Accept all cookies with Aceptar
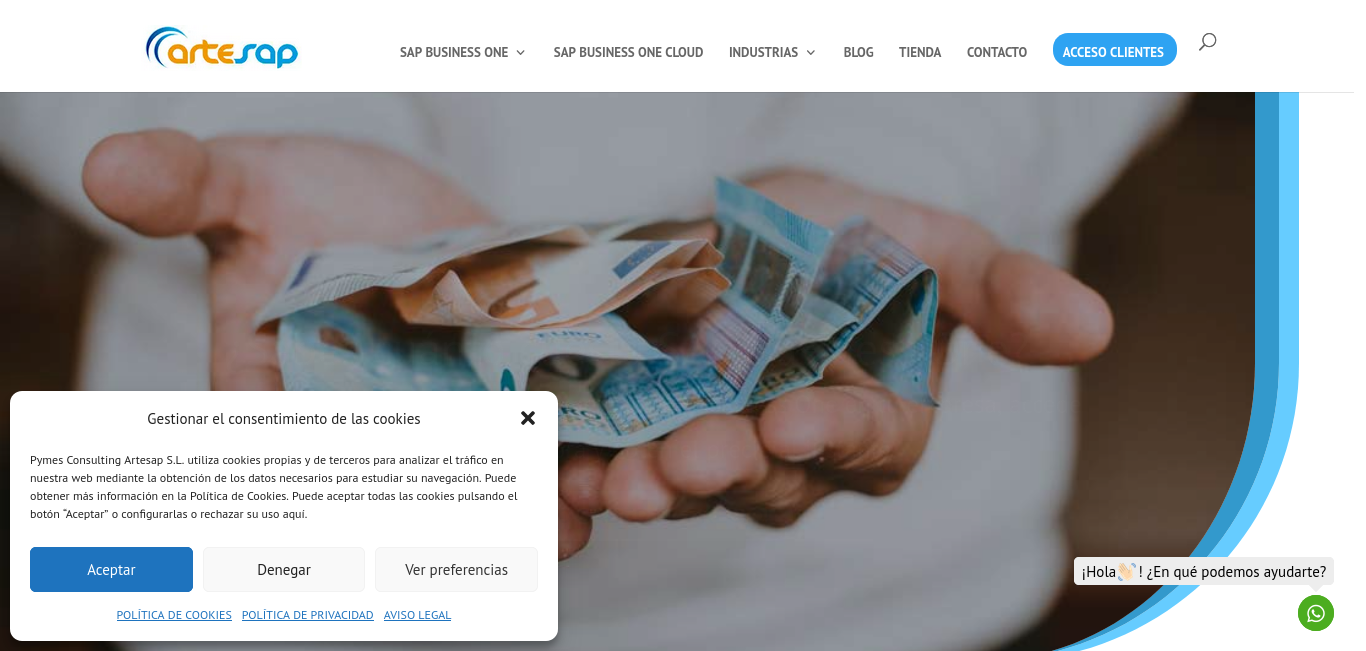The width and height of the screenshot is (1366, 651). (111, 569)
